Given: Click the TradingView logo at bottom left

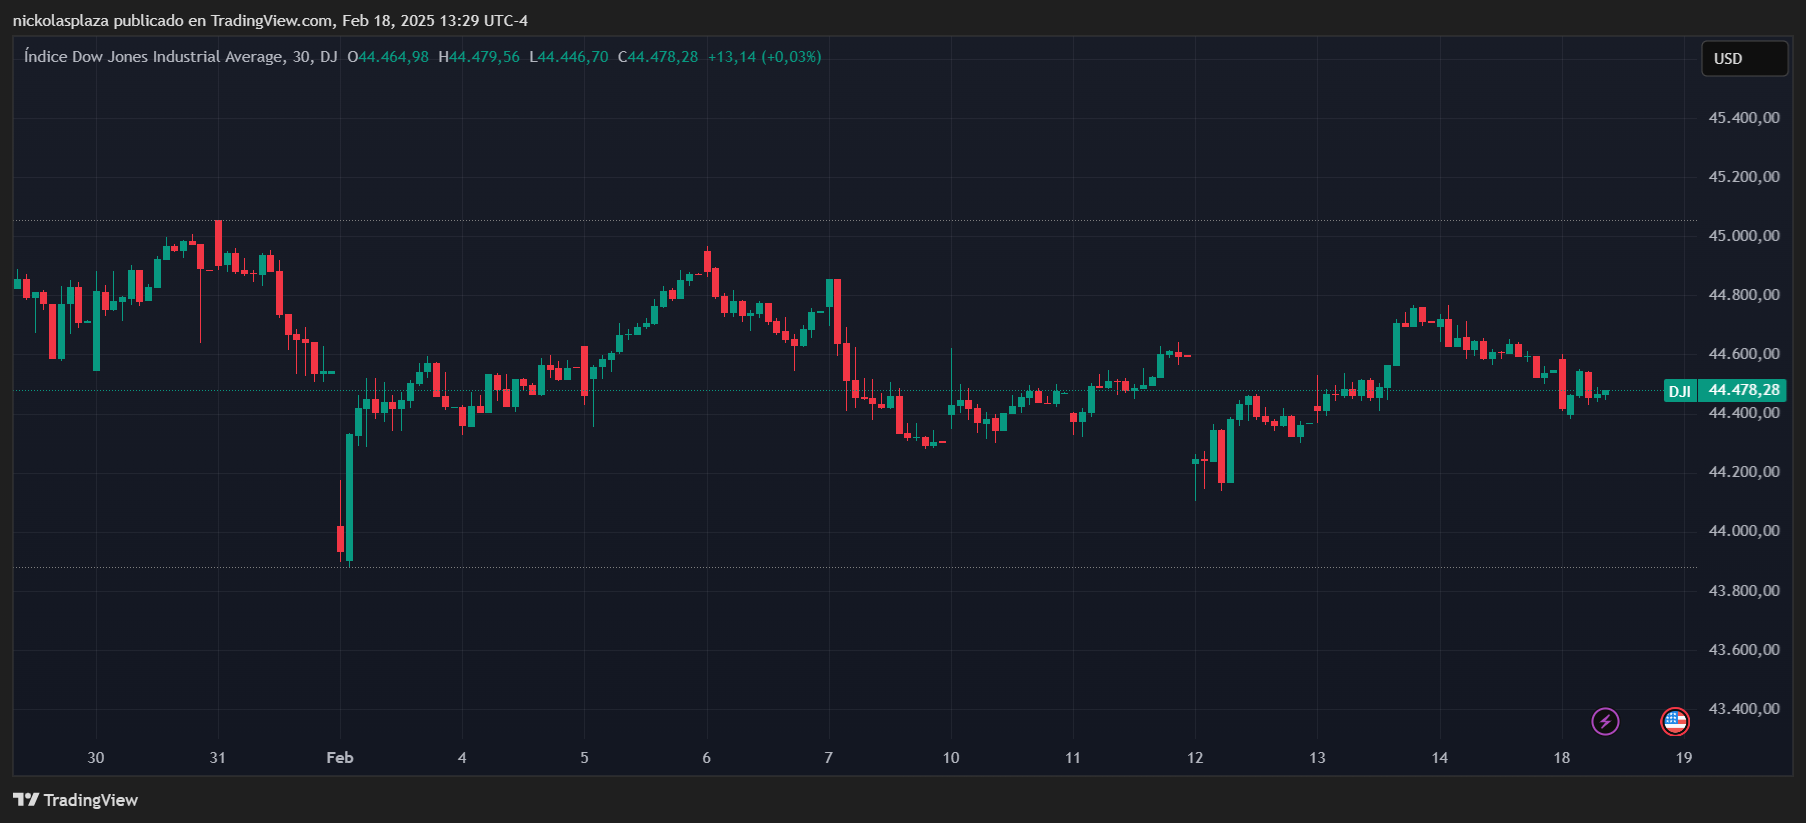Looking at the screenshot, I should pyautogui.click(x=75, y=800).
